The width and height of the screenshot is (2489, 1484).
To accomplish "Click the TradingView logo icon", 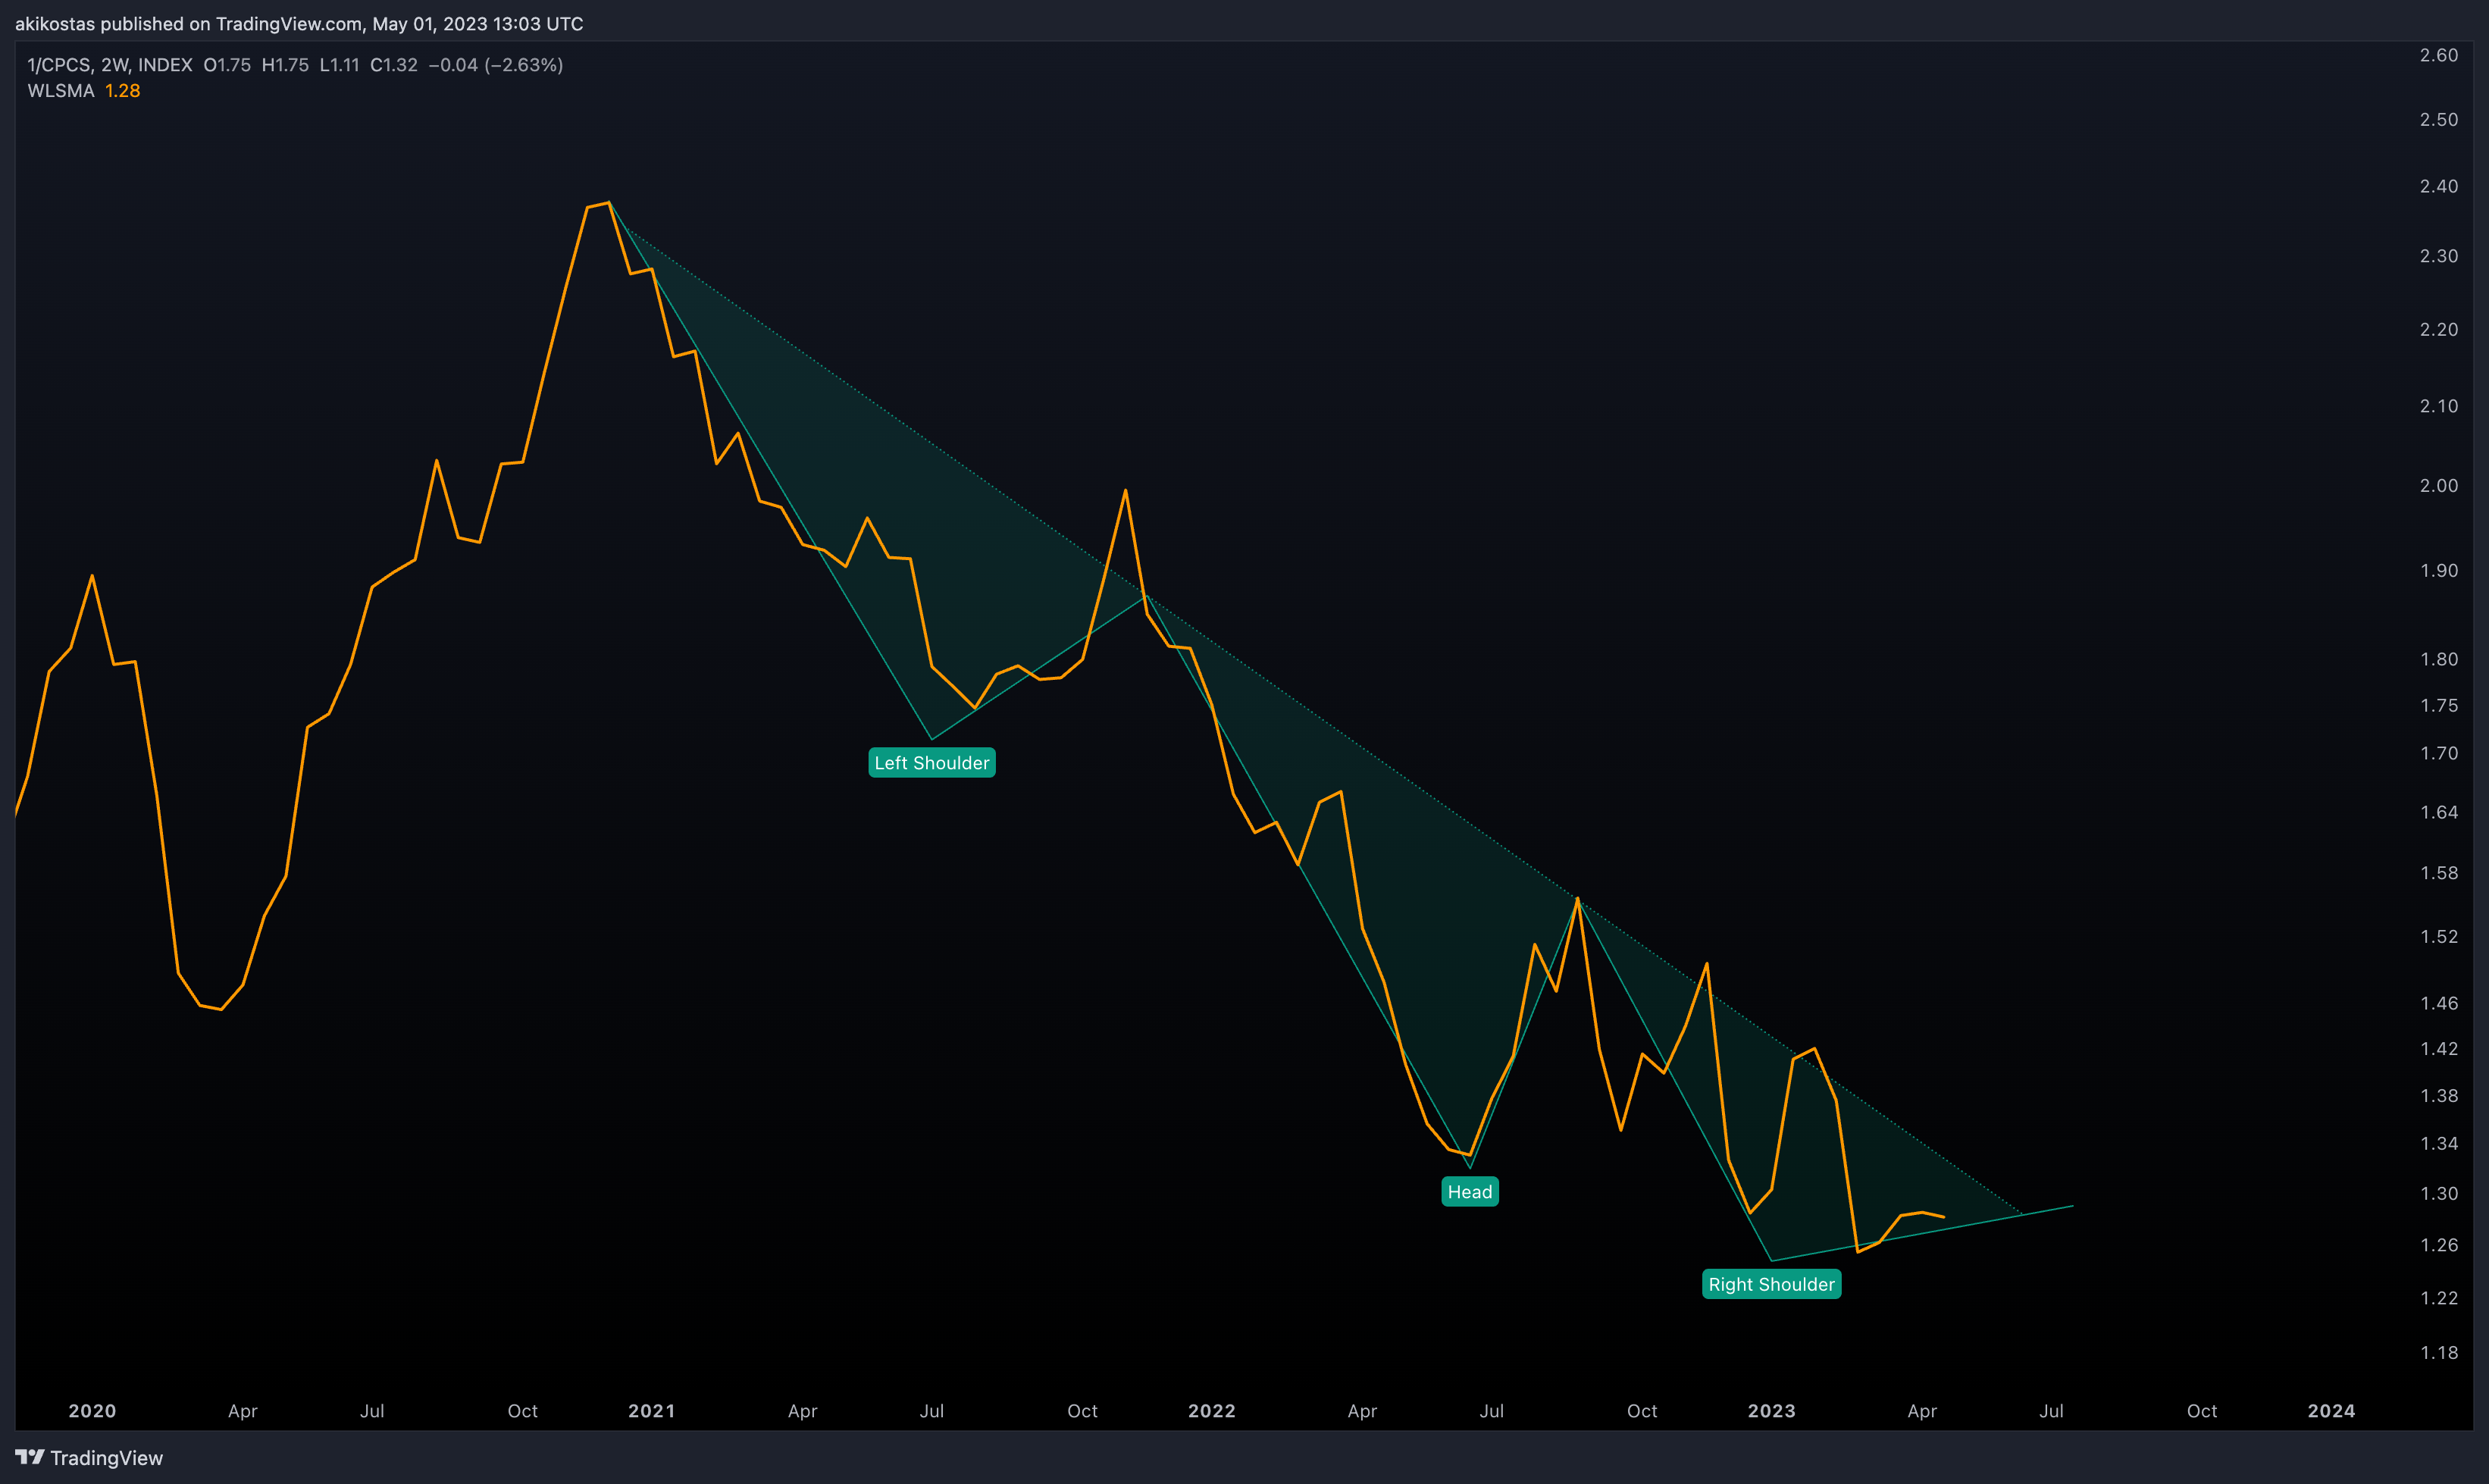I will tap(29, 1457).
